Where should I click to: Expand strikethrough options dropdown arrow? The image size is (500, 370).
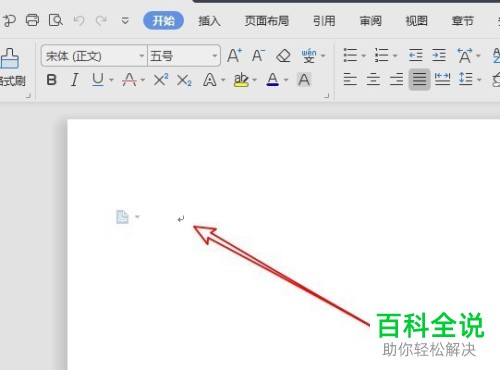click(x=143, y=80)
